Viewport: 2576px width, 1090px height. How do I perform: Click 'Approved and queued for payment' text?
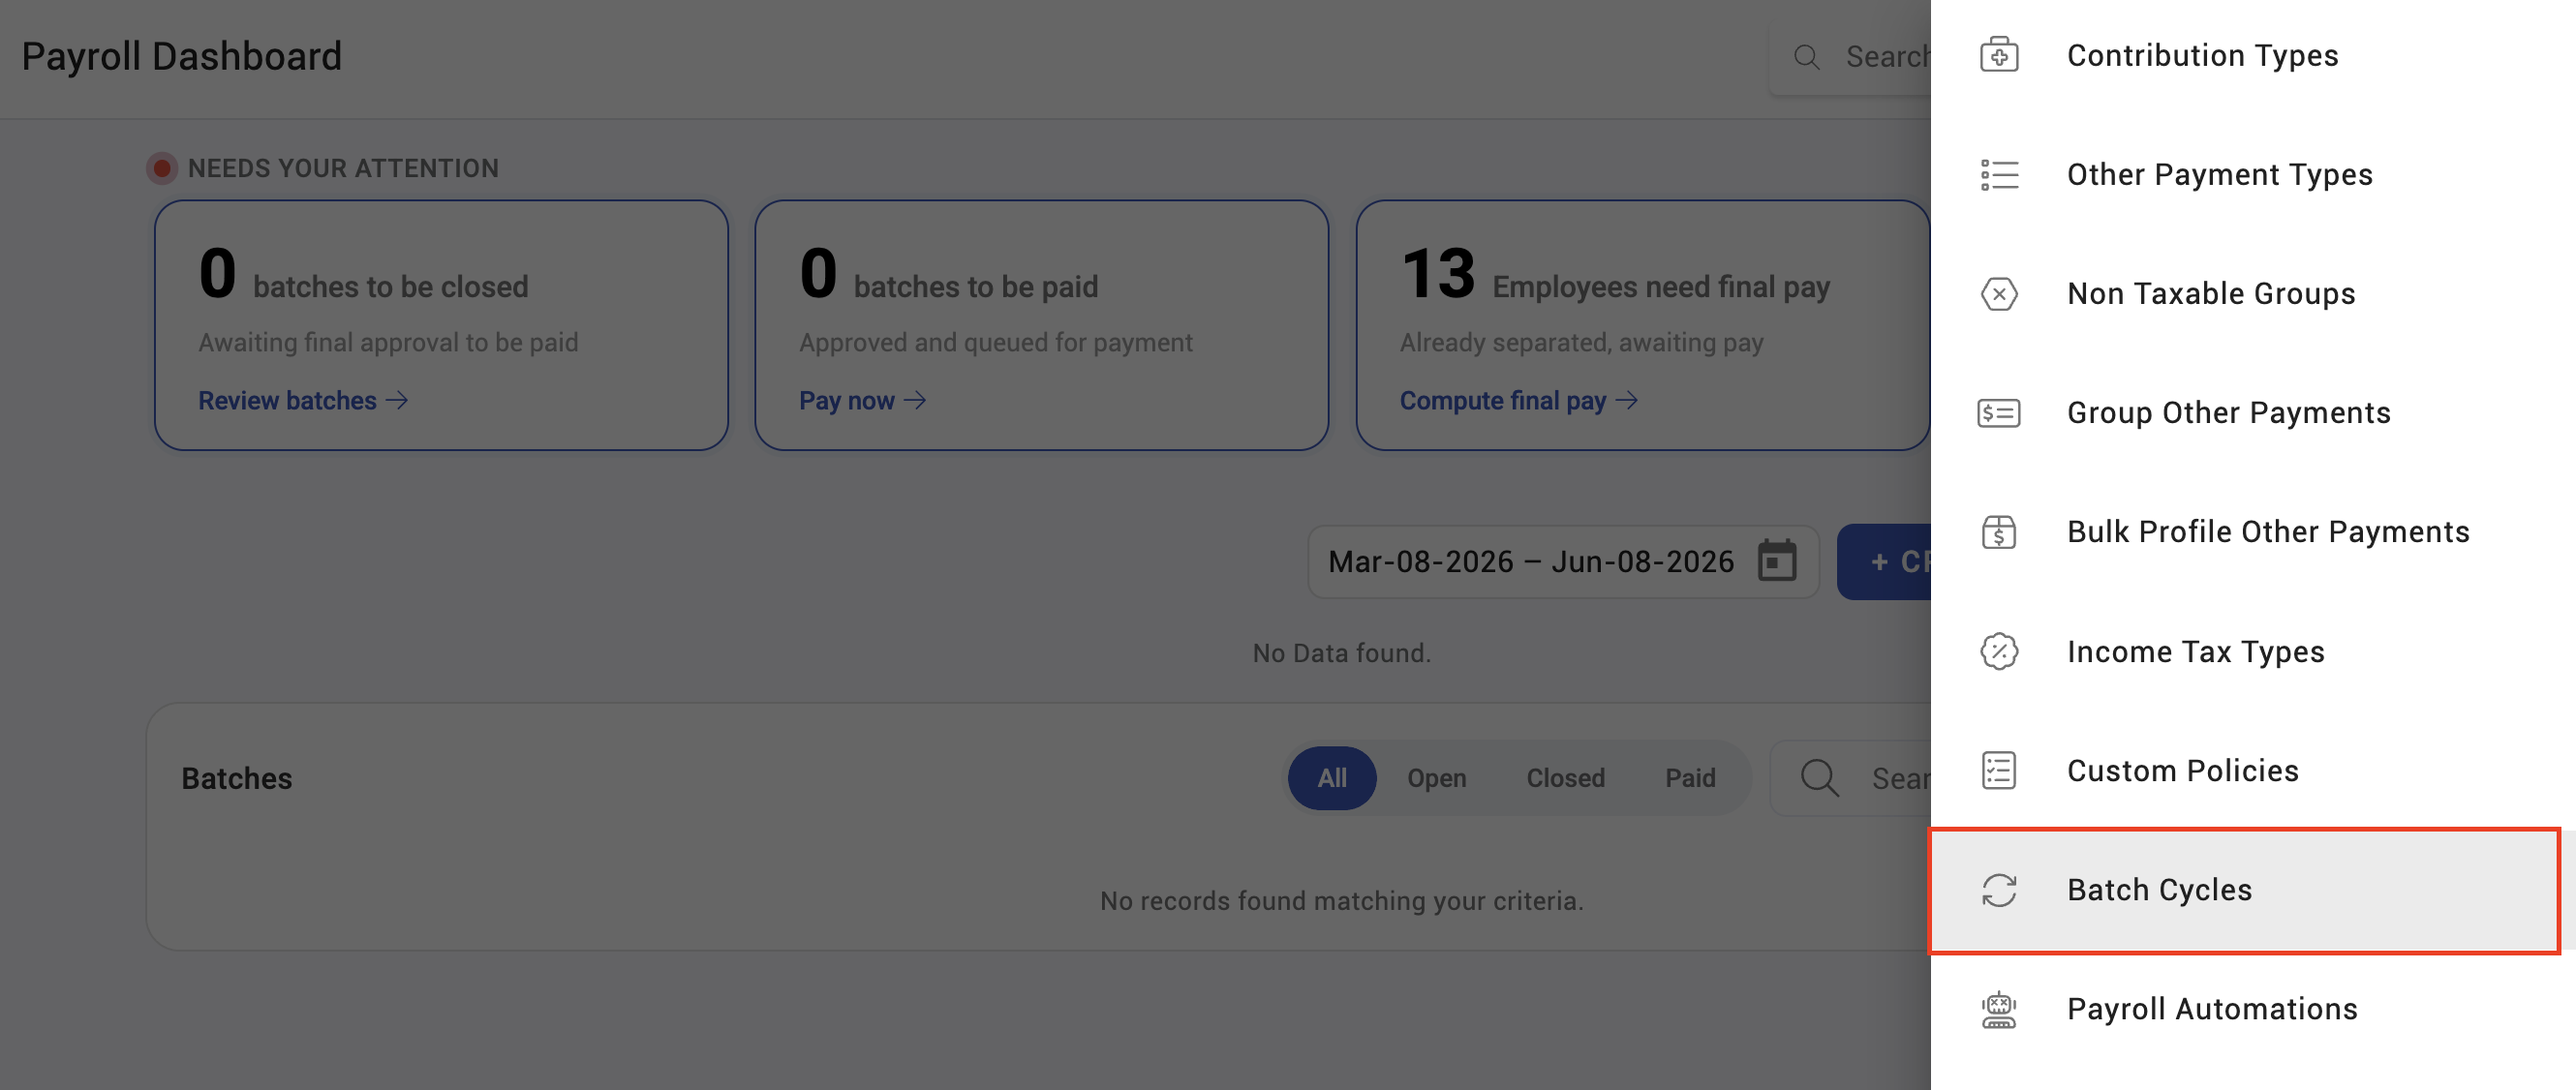click(x=995, y=342)
